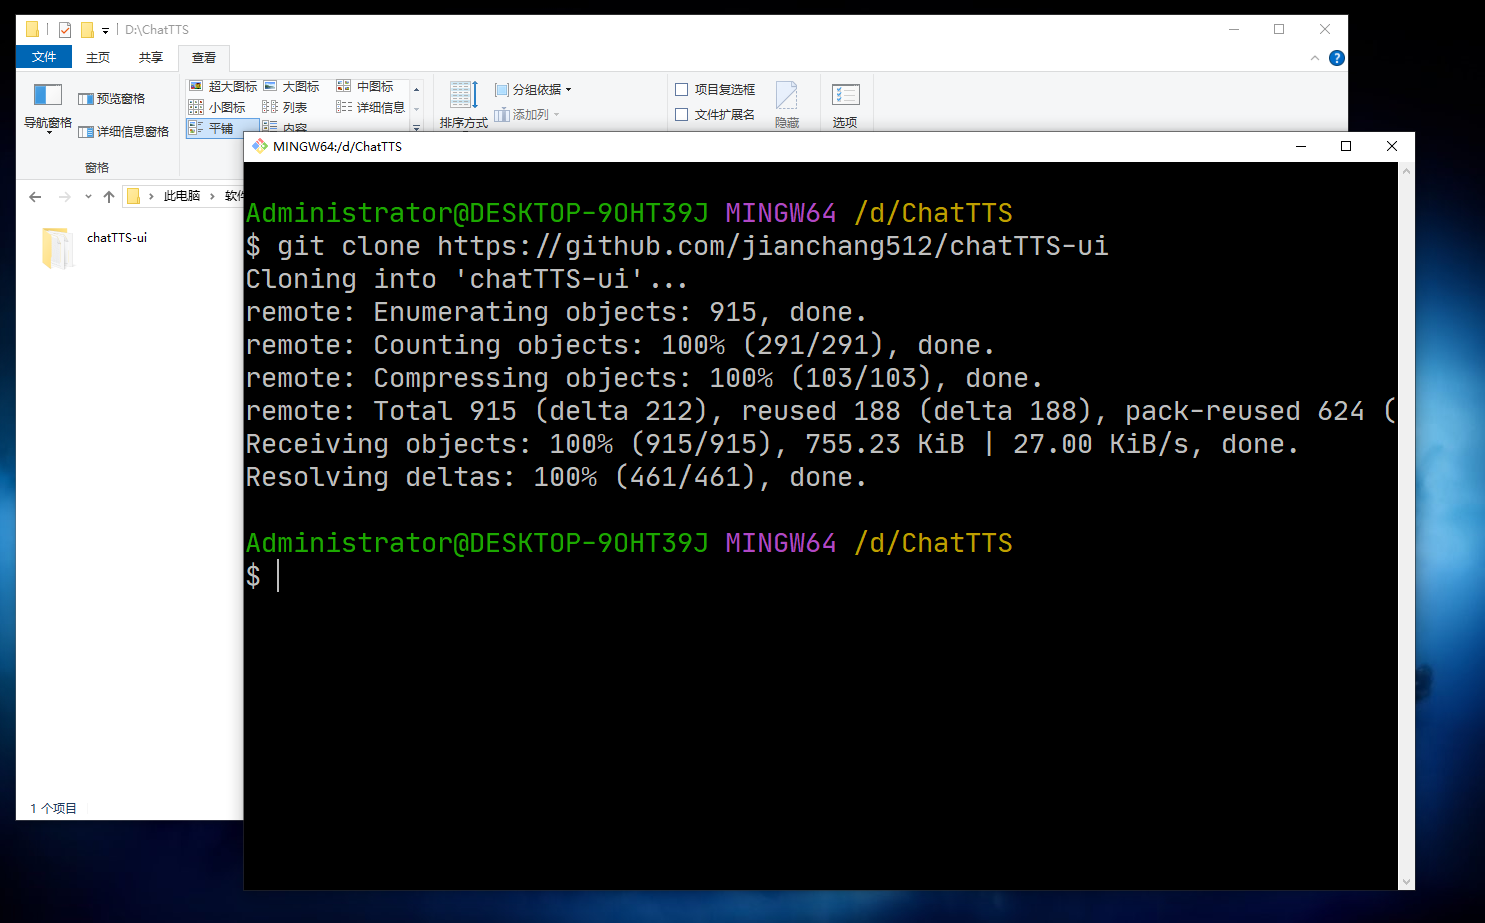The width and height of the screenshot is (1485, 923).
Task: Toggle the 预览窗格 preview pane
Action: [x=112, y=98]
